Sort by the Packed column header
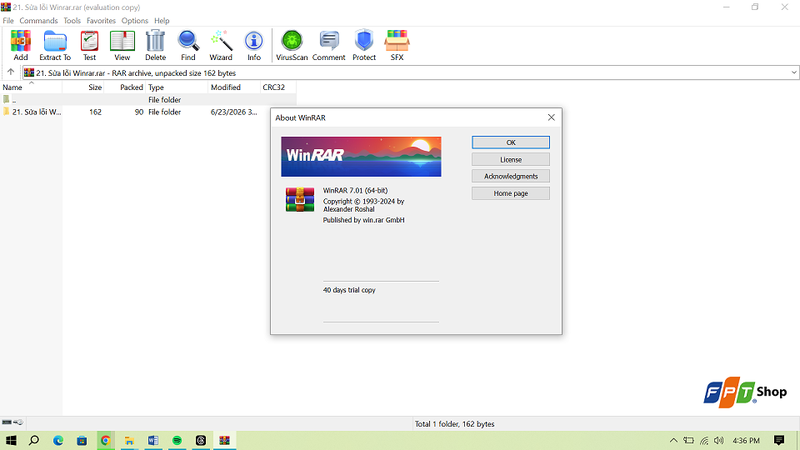800x450 pixels. [x=125, y=87]
